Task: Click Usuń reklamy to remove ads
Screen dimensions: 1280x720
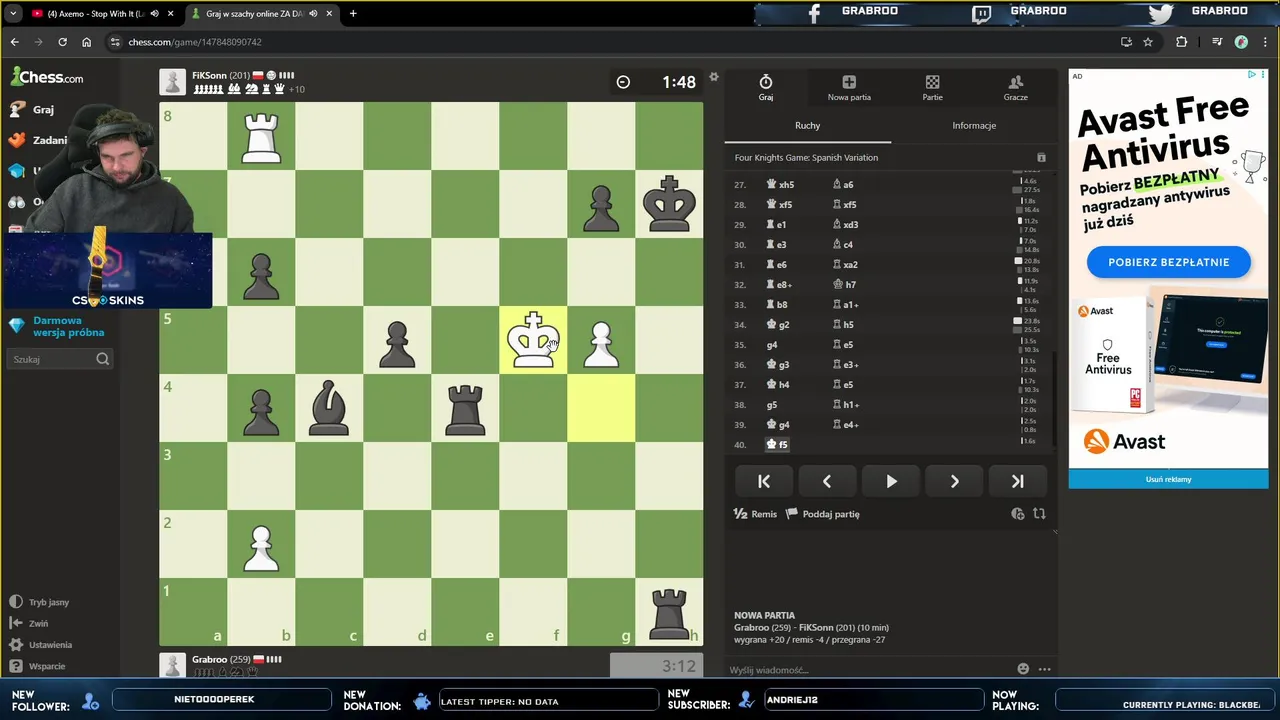Action: (x=1168, y=479)
